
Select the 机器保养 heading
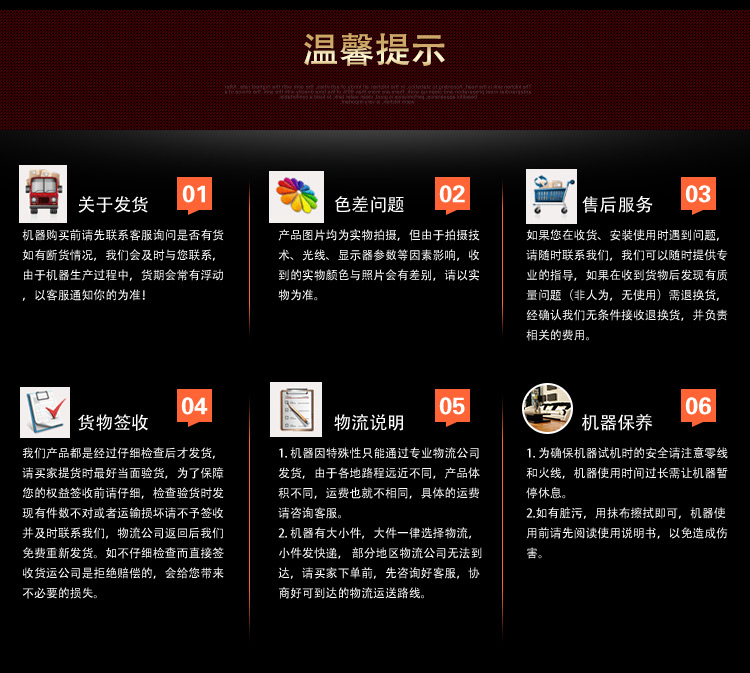618,422
